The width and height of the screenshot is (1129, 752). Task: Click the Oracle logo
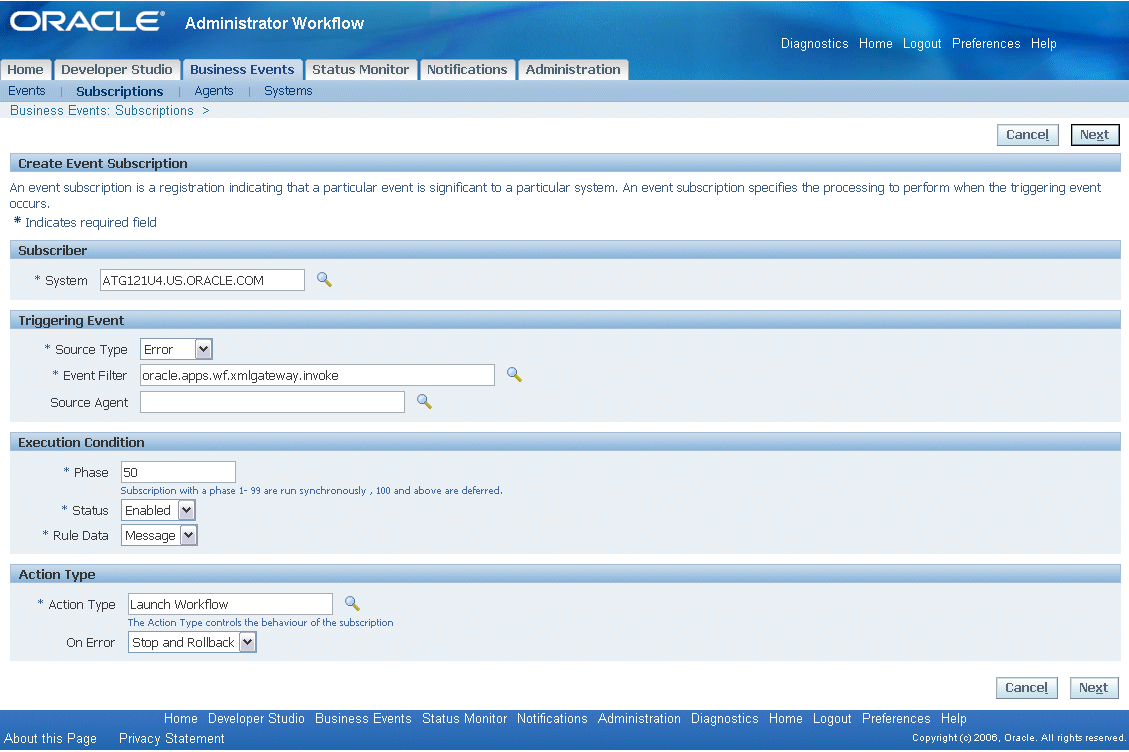tap(87, 22)
